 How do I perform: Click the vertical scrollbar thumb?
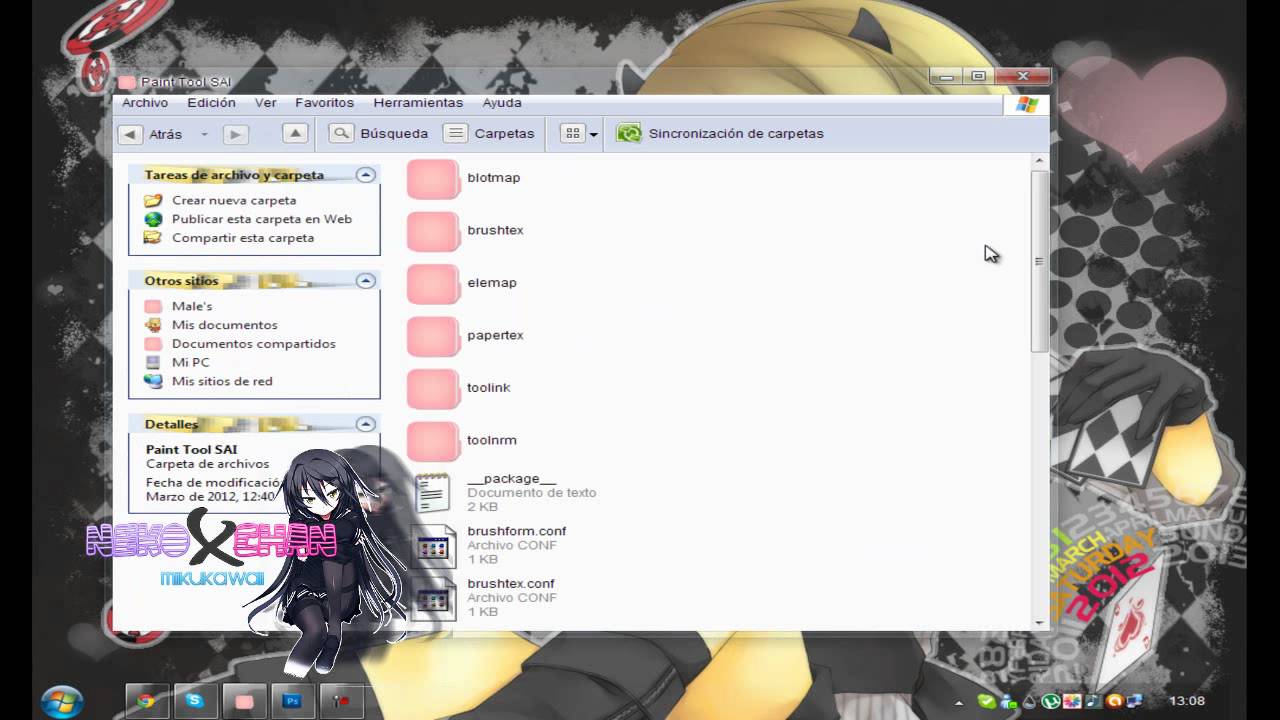tap(1039, 261)
